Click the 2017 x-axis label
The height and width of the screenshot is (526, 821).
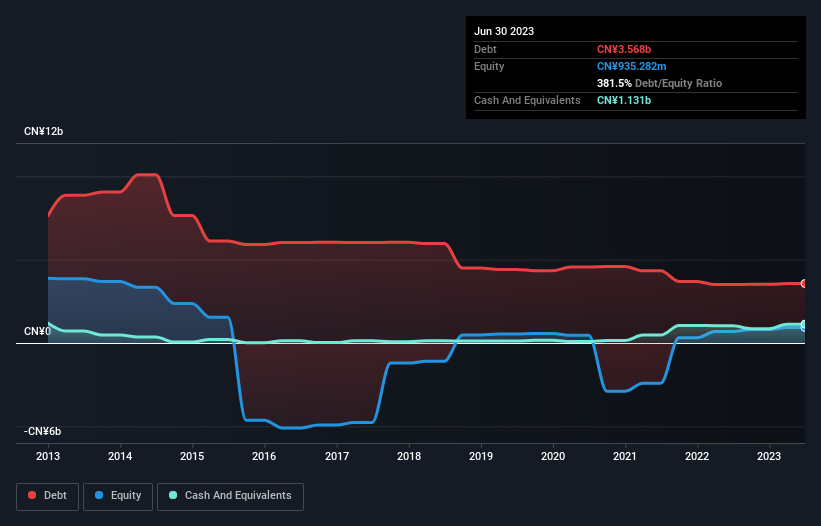pyautogui.click(x=337, y=456)
